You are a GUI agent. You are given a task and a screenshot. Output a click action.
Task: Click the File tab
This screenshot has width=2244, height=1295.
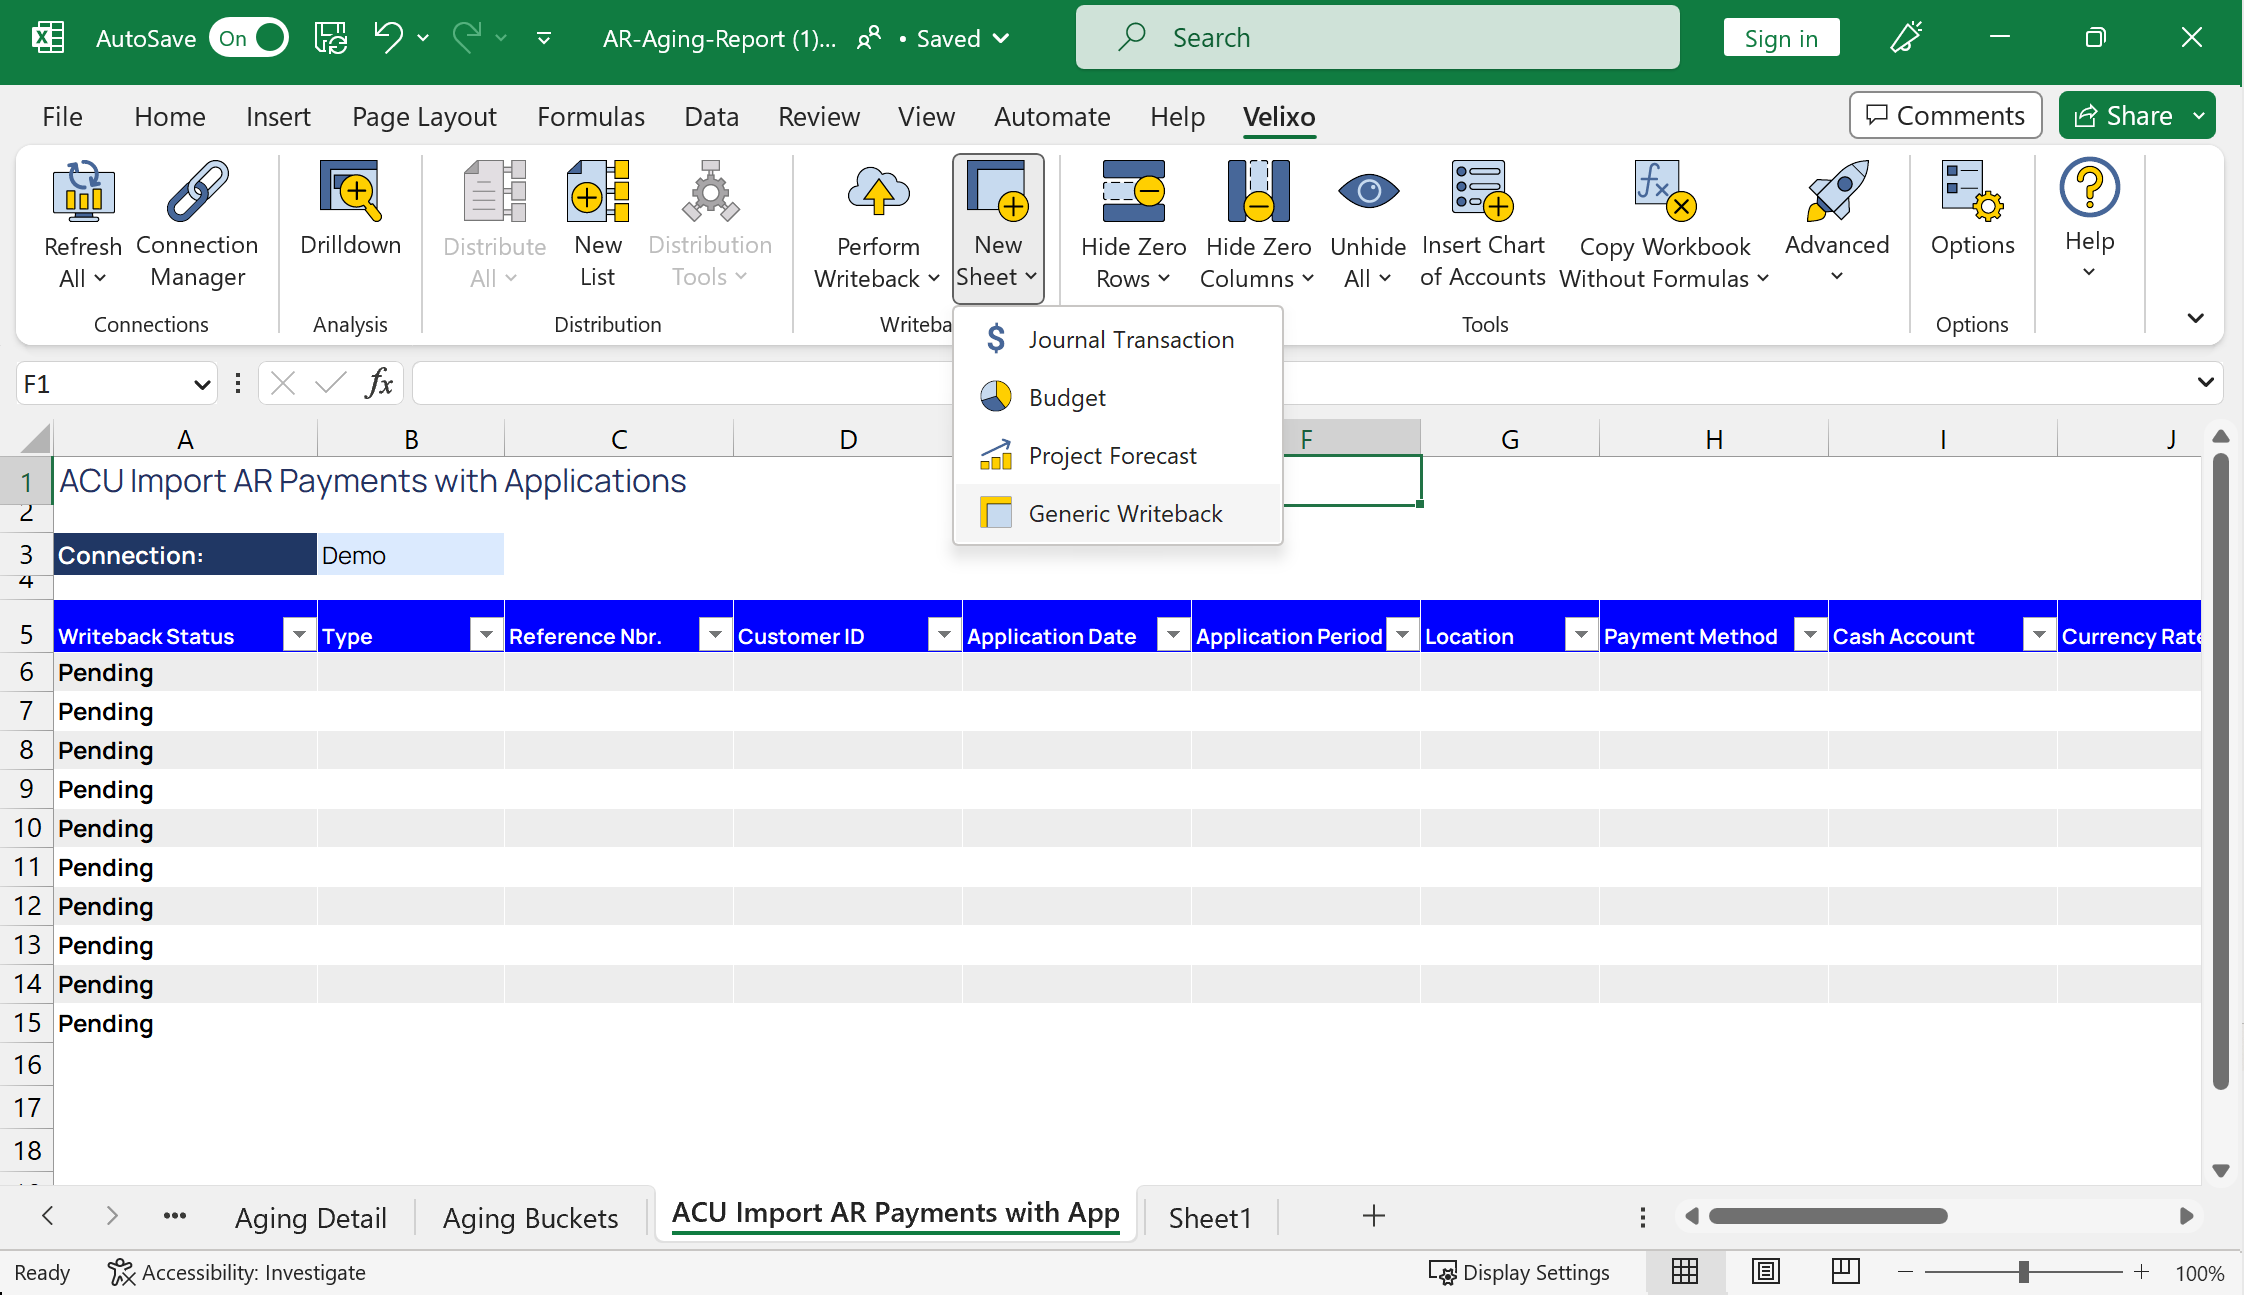(62, 116)
